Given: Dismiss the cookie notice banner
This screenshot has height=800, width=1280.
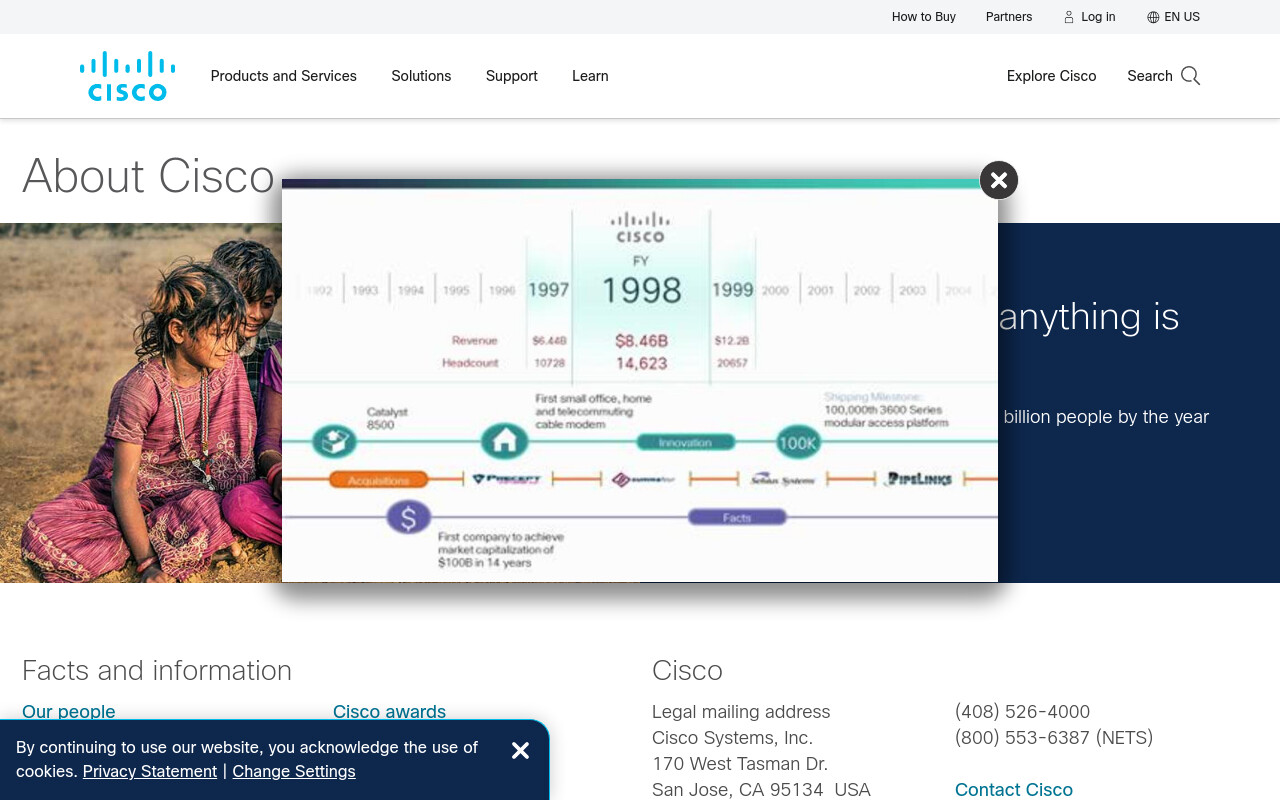Looking at the screenshot, I should pyautogui.click(x=520, y=751).
